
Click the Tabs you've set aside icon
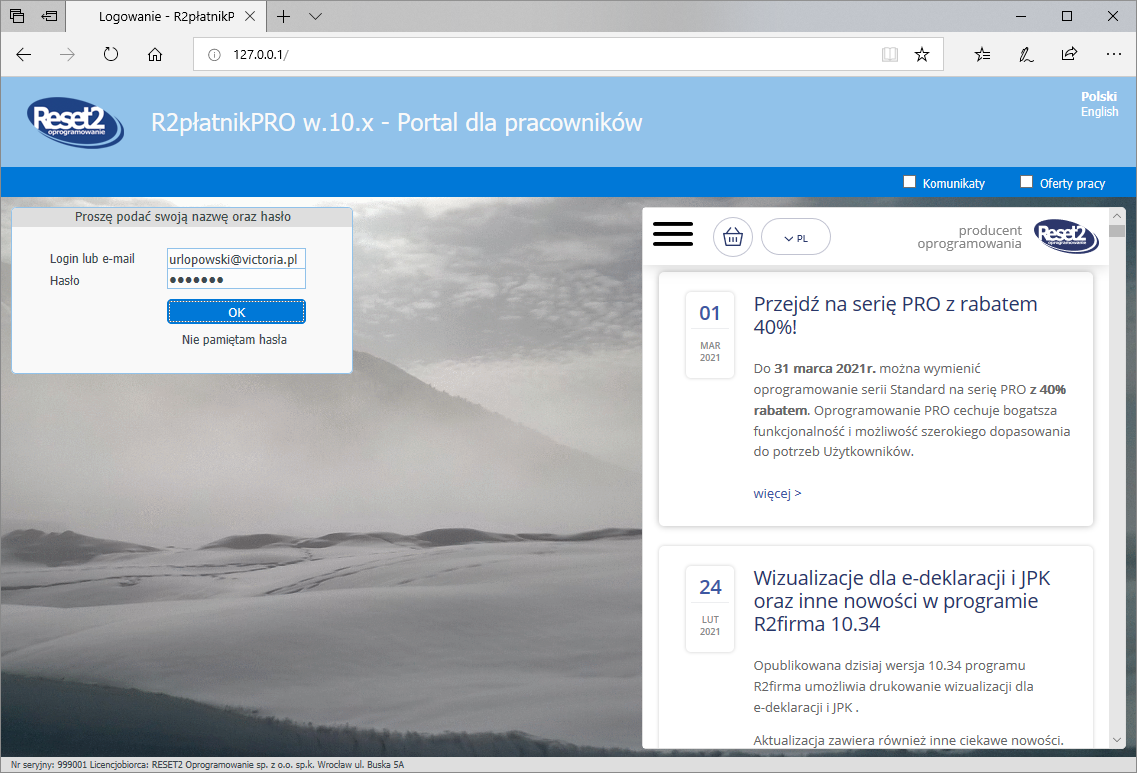17,16
